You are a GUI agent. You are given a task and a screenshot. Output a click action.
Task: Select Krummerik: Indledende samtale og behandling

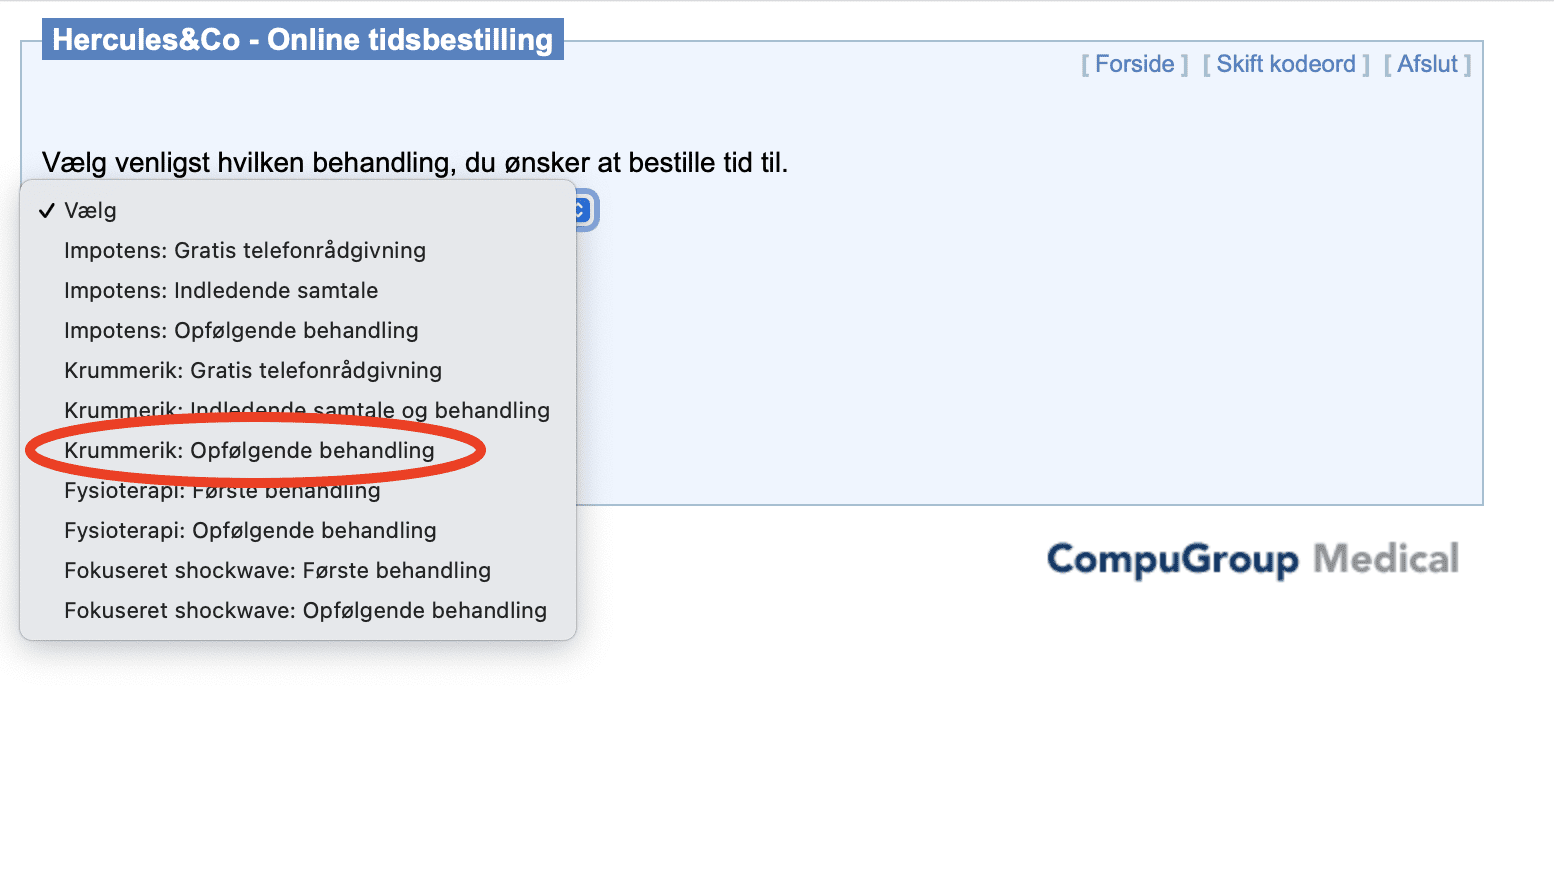click(x=298, y=410)
